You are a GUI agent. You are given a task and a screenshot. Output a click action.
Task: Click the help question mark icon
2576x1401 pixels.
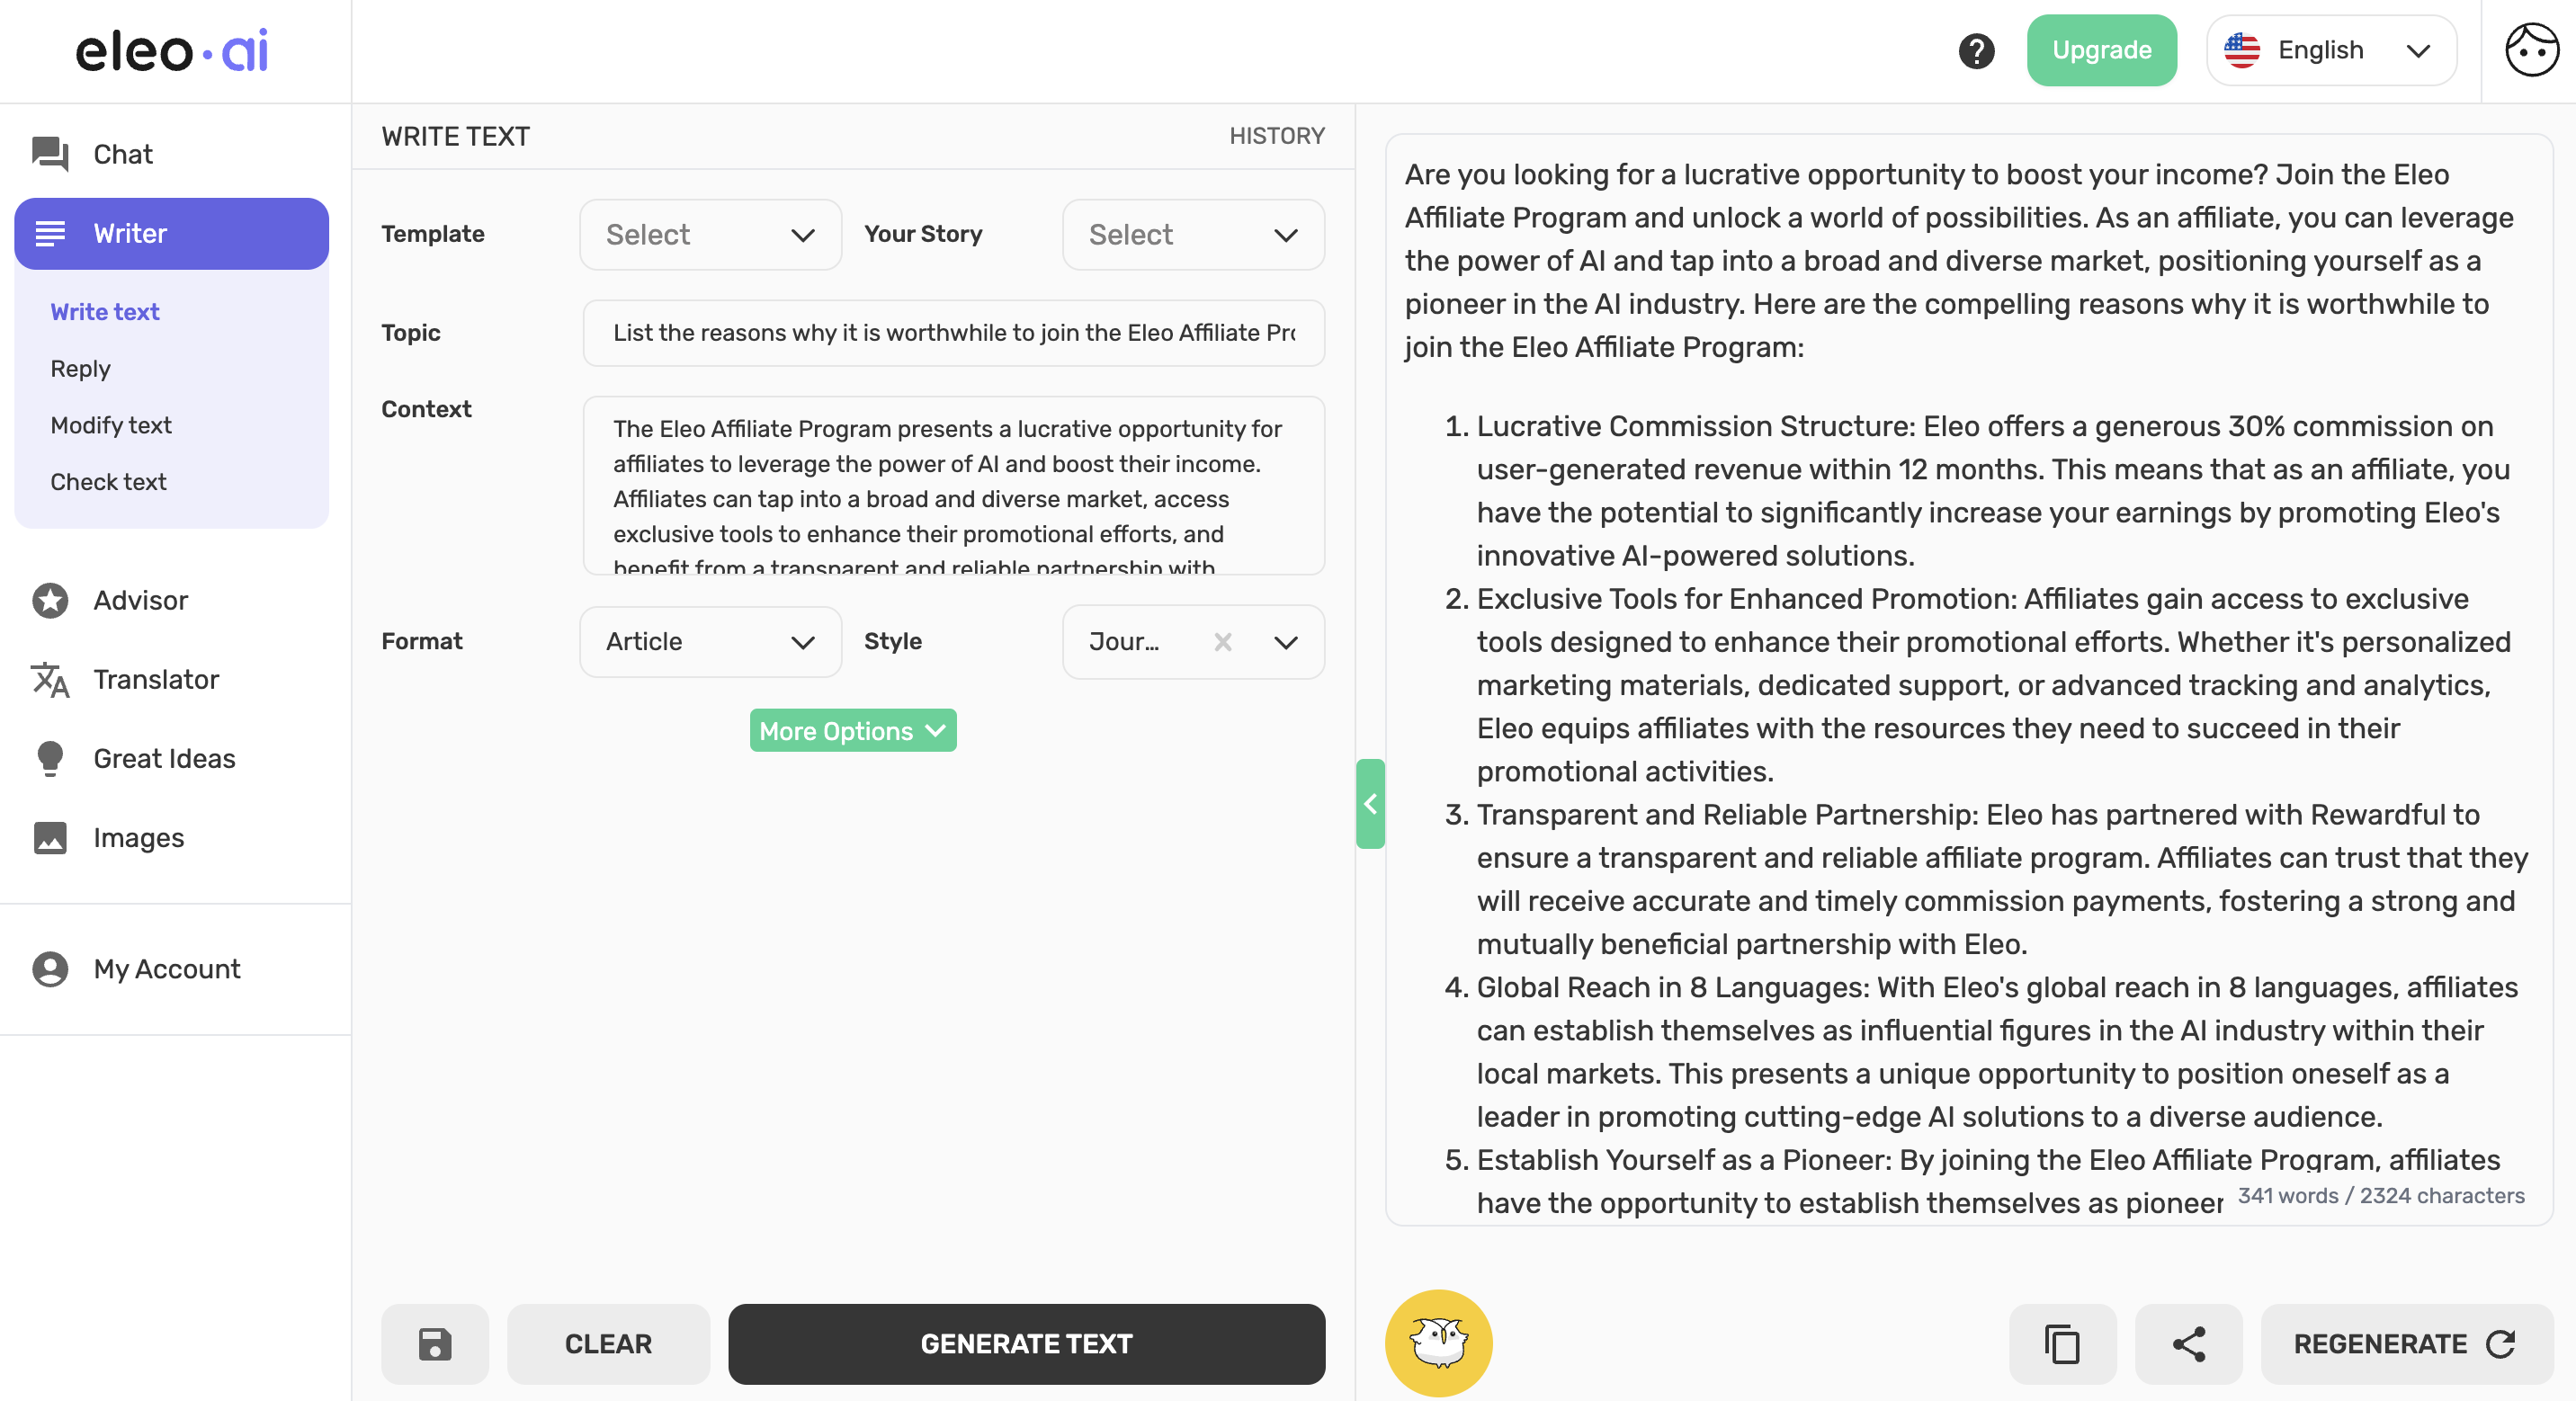1976,50
